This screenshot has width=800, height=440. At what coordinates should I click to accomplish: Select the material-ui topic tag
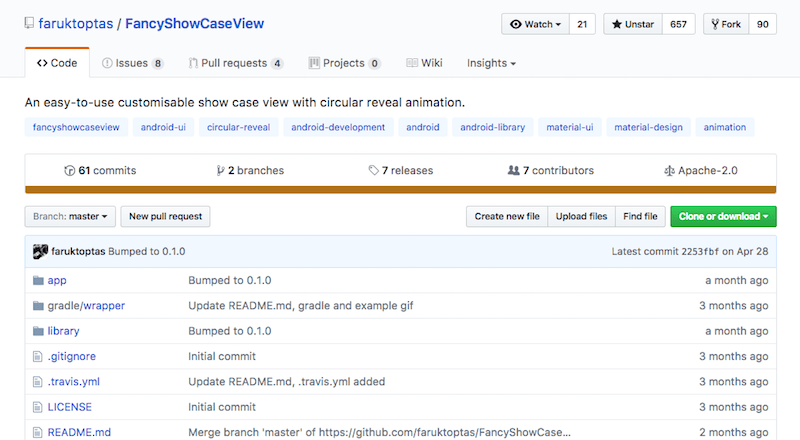click(x=570, y=127)
